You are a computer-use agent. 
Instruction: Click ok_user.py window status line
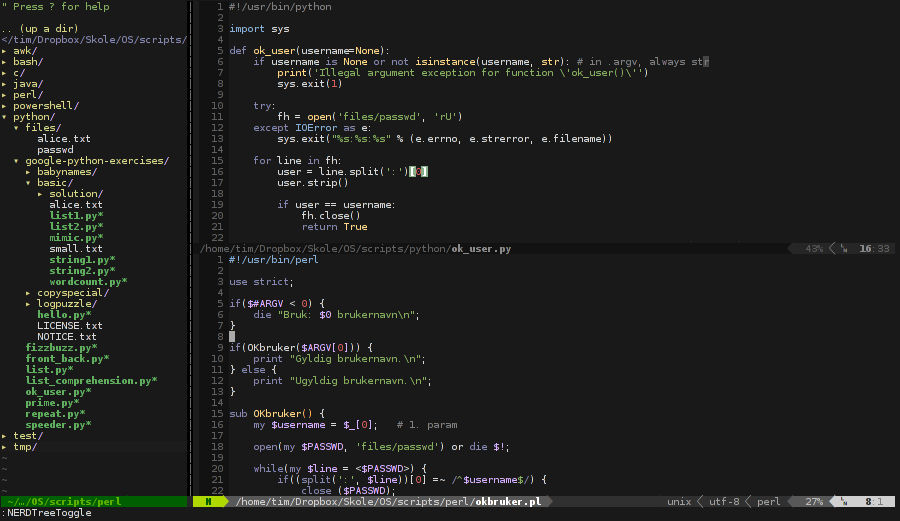pos(546,249)
